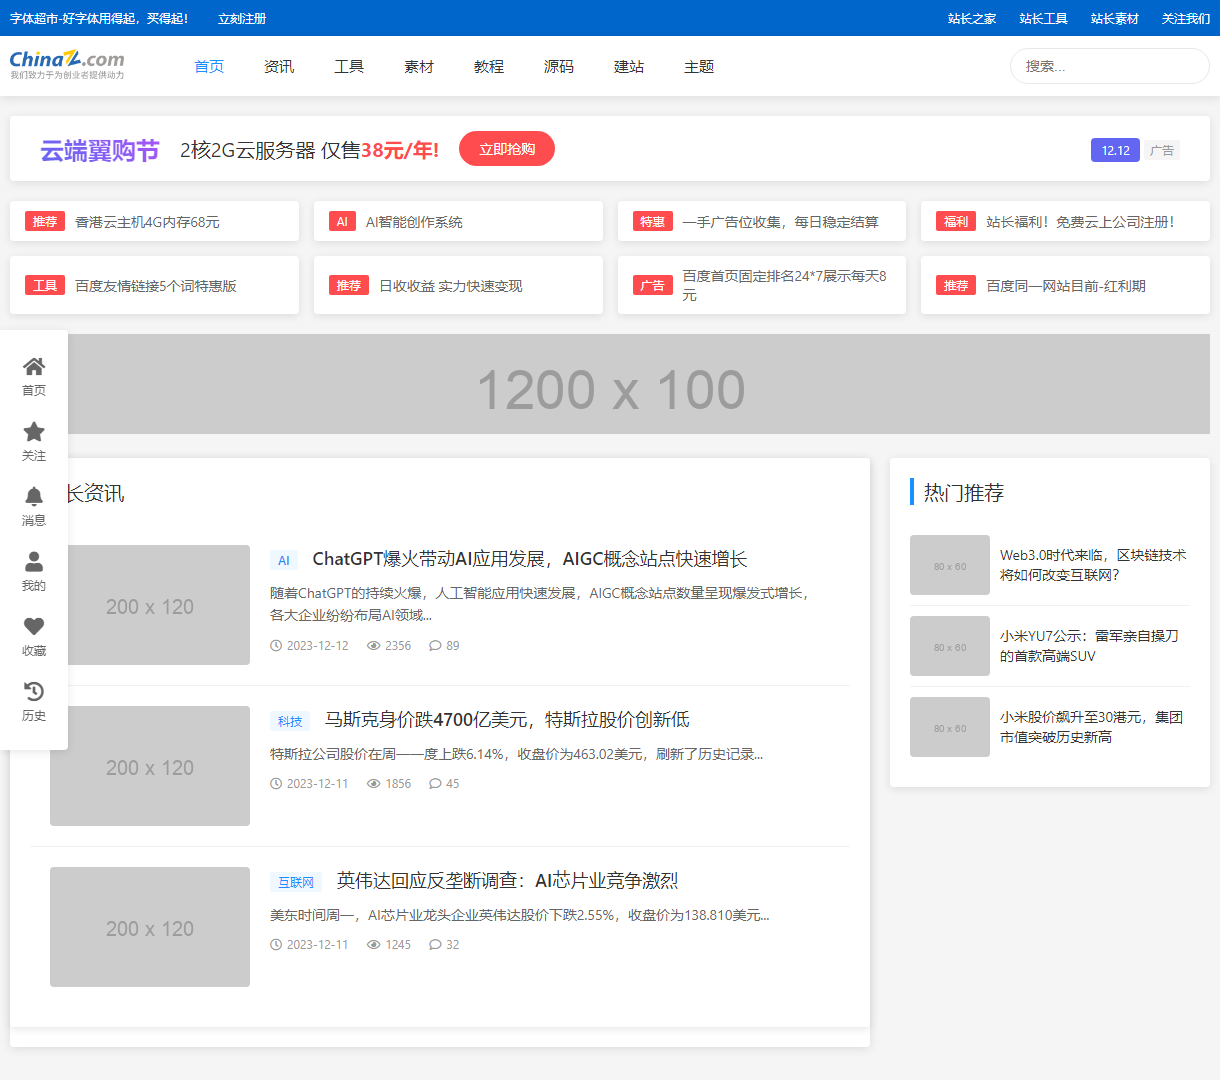Click the 立刻注册 registration link
The image size is (1220, 1080).
[241, 18]
